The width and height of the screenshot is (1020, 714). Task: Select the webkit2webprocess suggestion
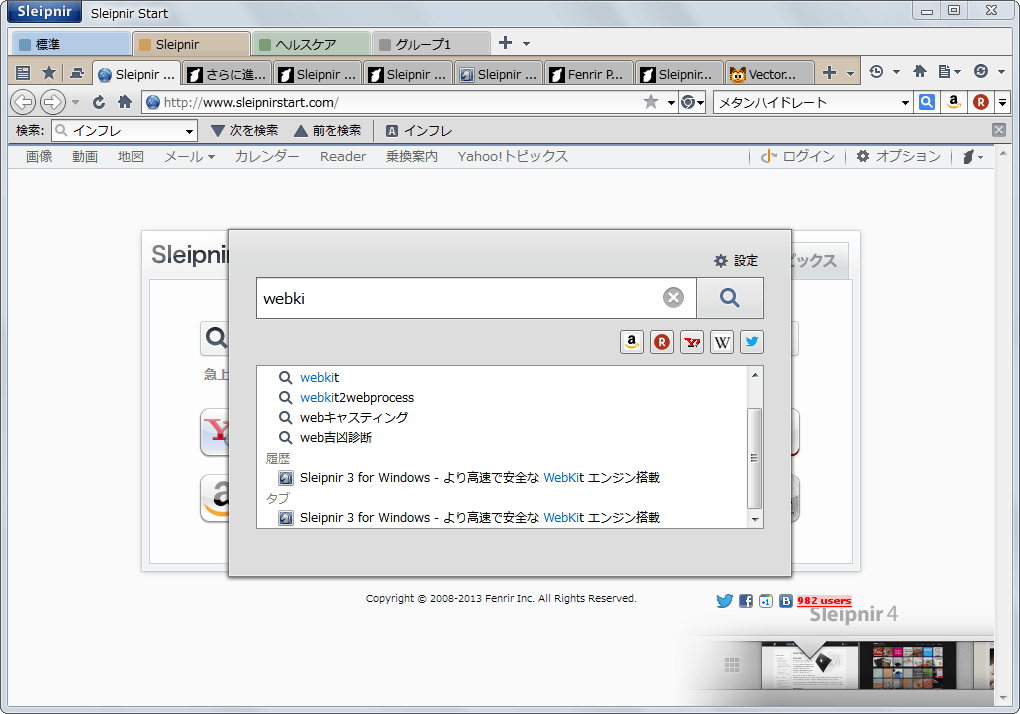pos(357,397)
